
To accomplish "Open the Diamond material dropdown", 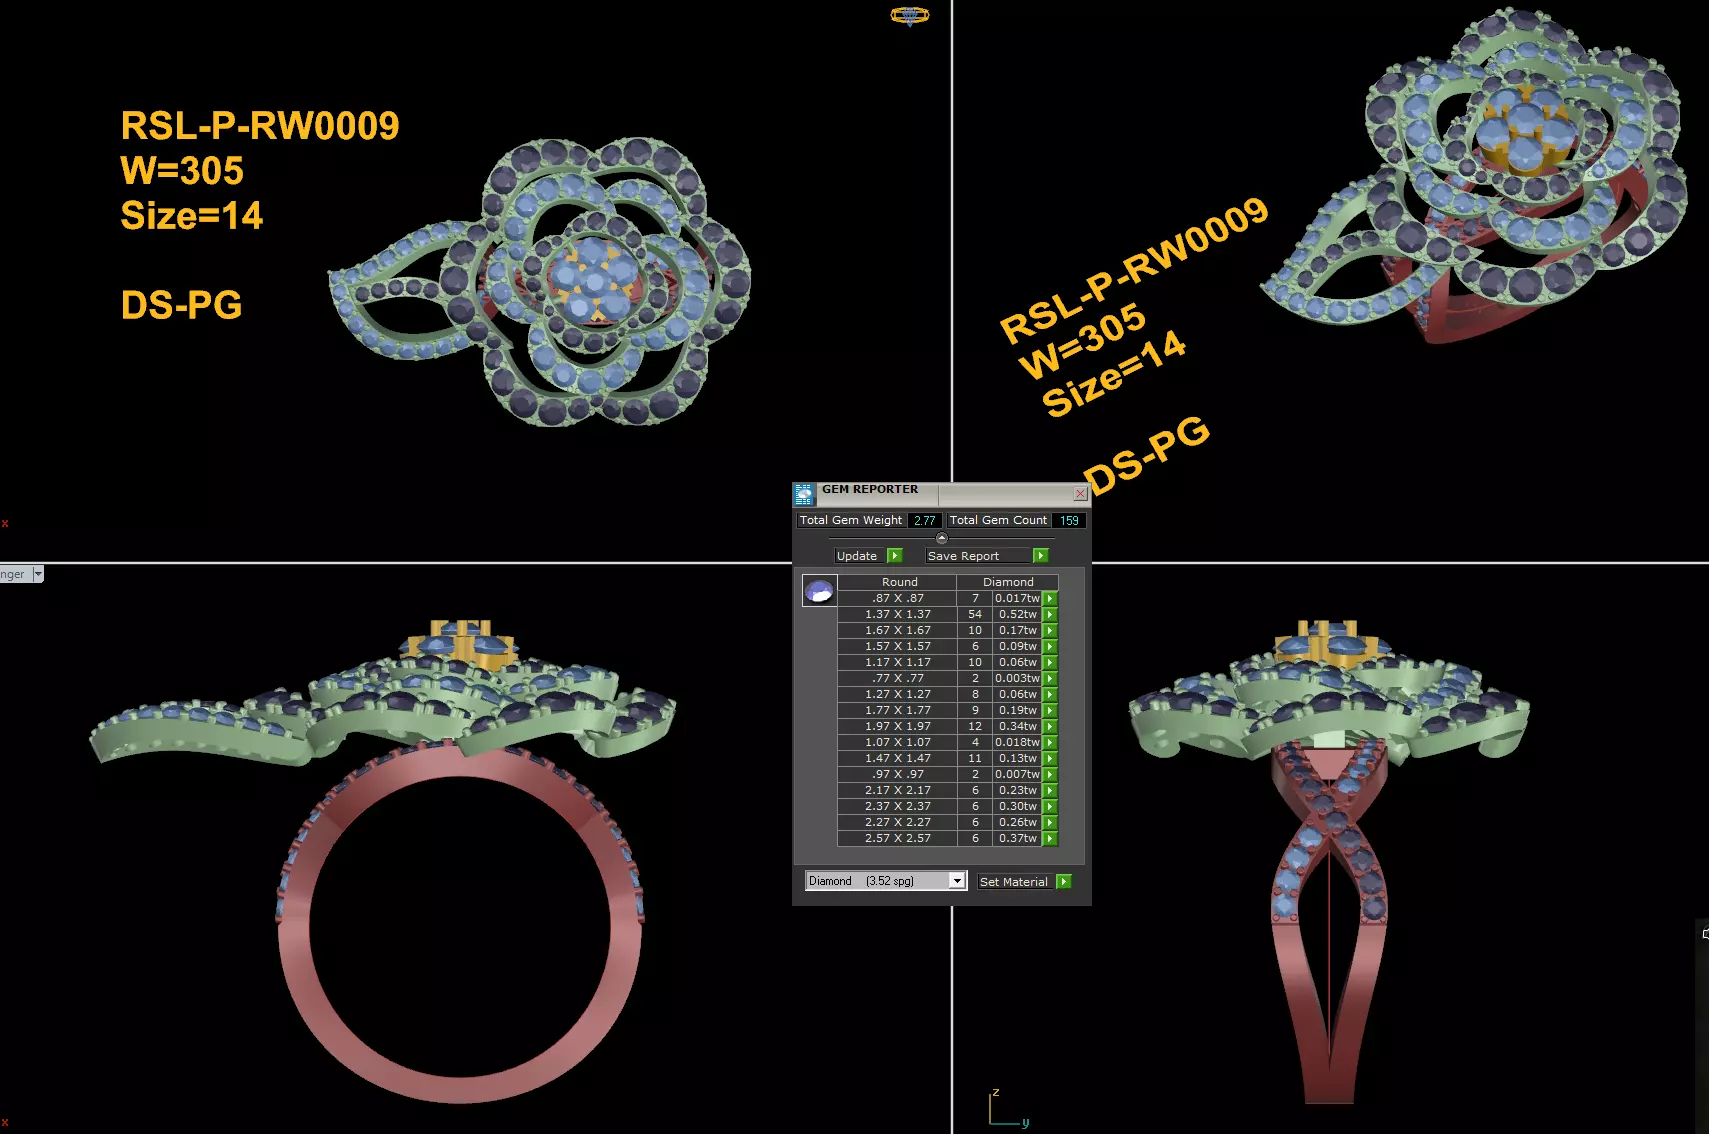I will [957, 881].
